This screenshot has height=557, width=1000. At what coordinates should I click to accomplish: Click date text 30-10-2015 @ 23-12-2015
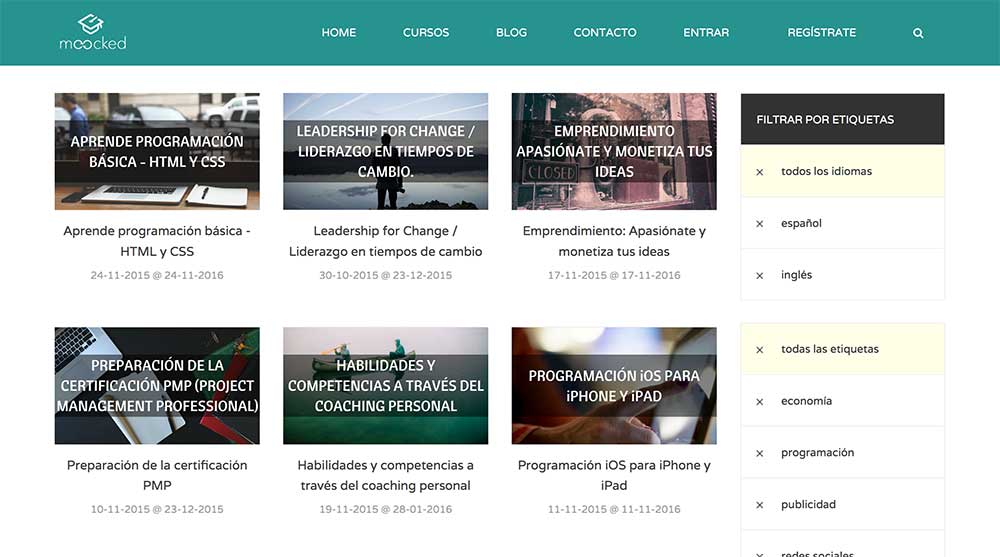pyautogui.click(x=385, y=275)
